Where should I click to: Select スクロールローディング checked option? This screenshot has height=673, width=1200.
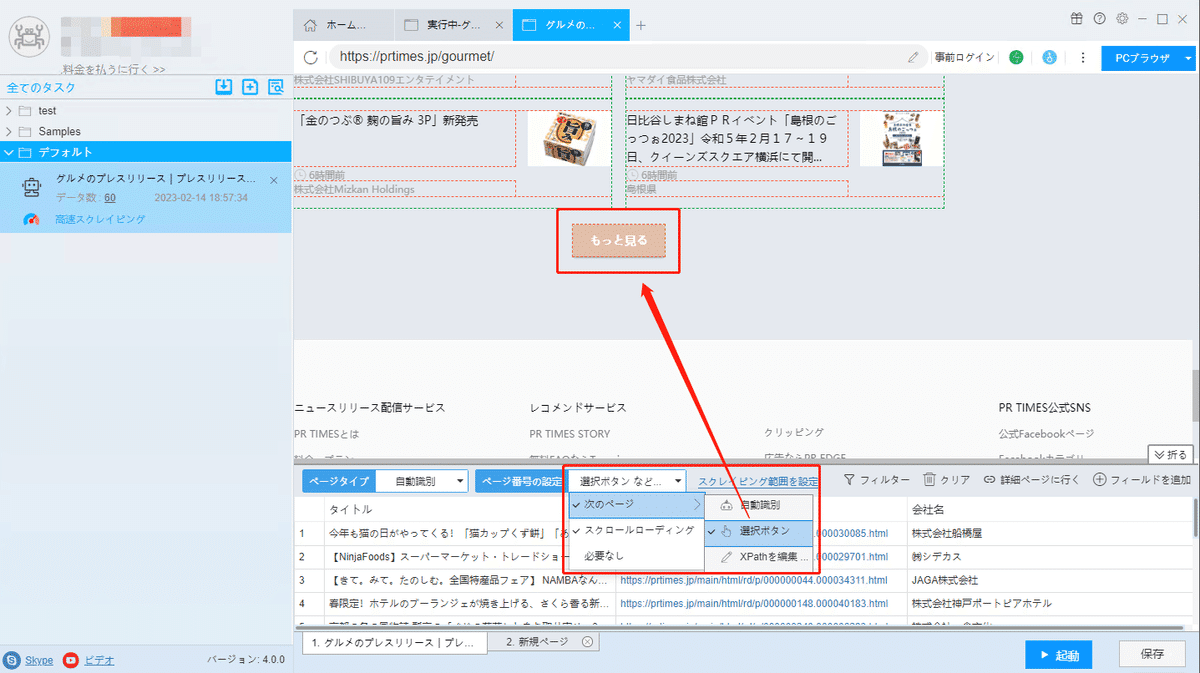click(636, 530)
